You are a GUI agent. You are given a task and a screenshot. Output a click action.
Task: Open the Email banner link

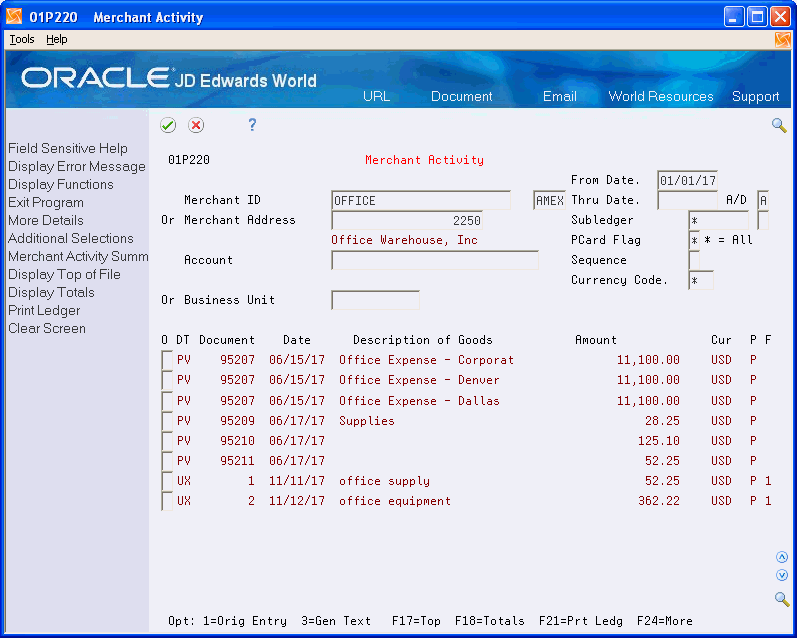(560, 97)
